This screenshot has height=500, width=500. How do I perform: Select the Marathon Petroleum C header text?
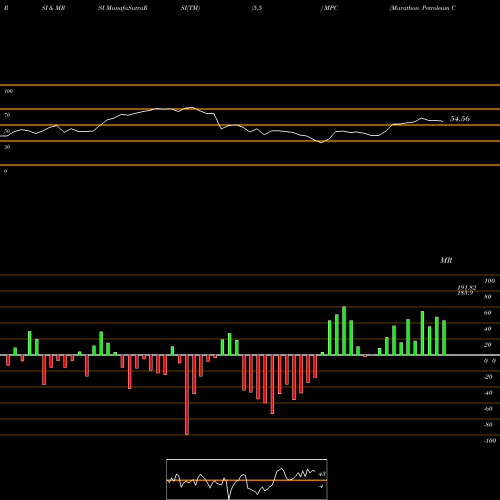tap(423, 8)
